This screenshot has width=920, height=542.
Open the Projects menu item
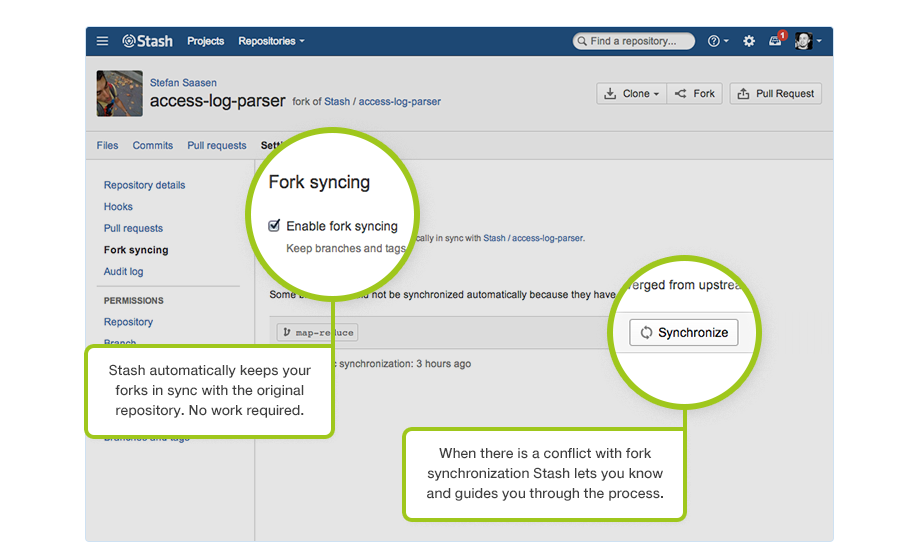[x=205, y=41]
